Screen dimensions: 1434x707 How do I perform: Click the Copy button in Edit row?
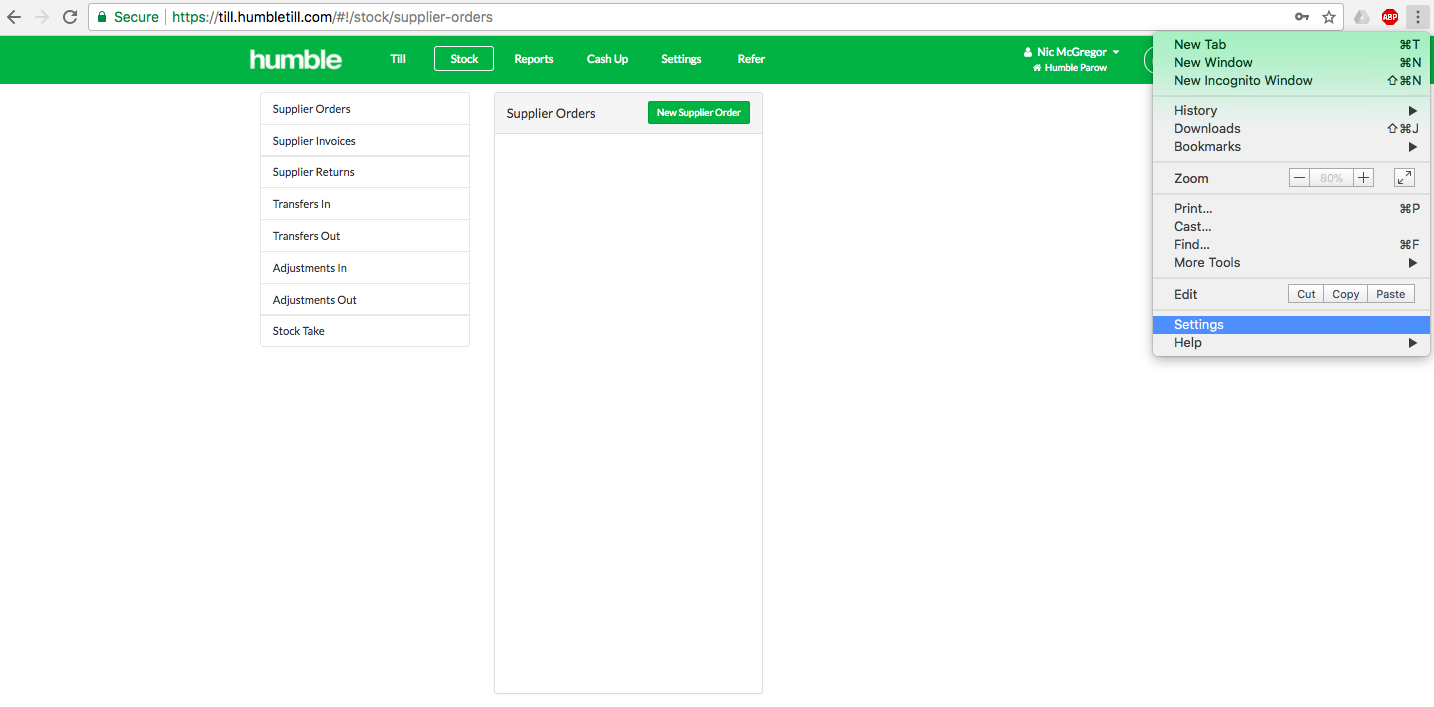pyautogui.click(x=1346, y=294)
